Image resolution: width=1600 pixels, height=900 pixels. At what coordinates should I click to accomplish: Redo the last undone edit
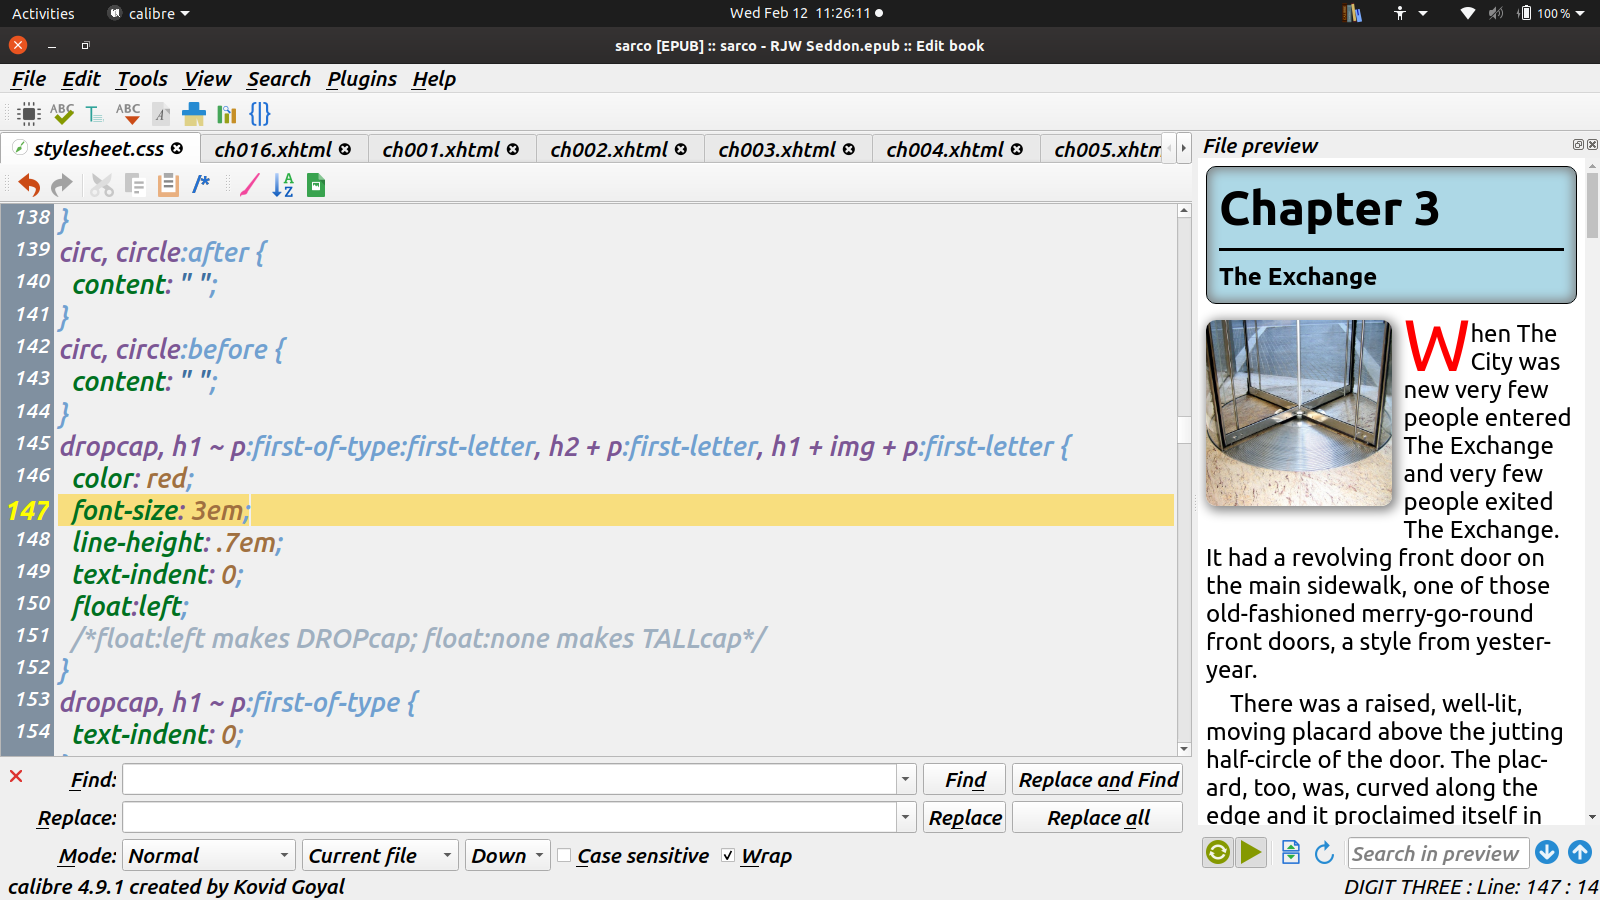click(x=62, y=185)
